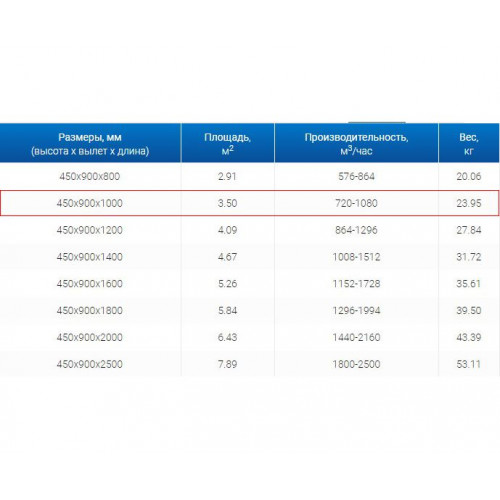500x500 pixels.
Task: Click the area value 2.91
Action: pos(227,176)
